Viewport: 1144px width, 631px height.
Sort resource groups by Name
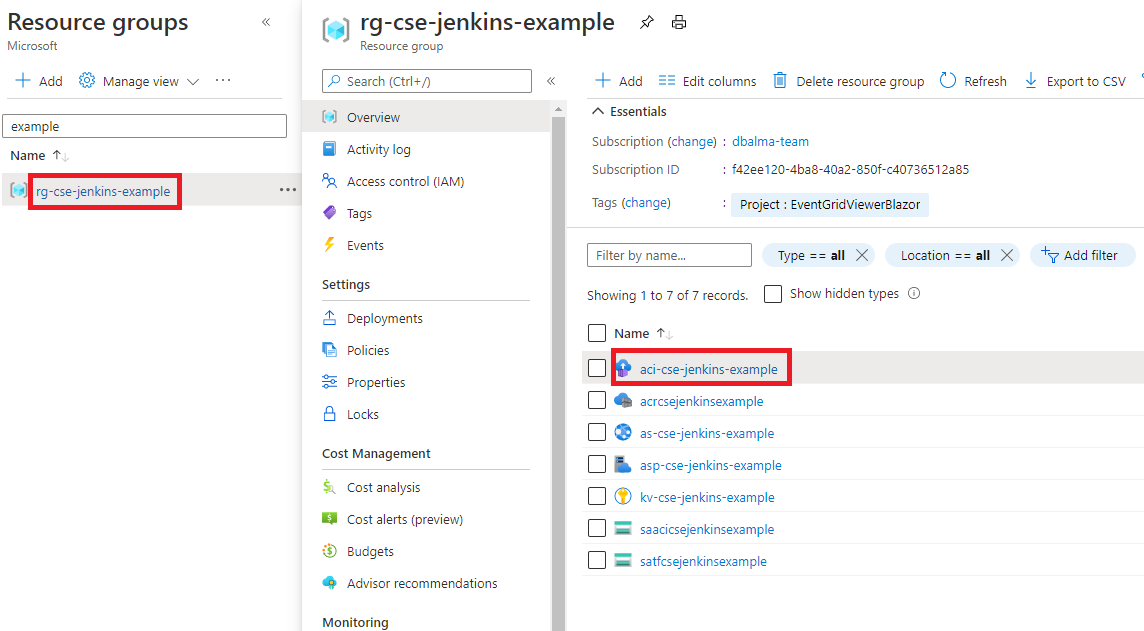tap(39, 155)
